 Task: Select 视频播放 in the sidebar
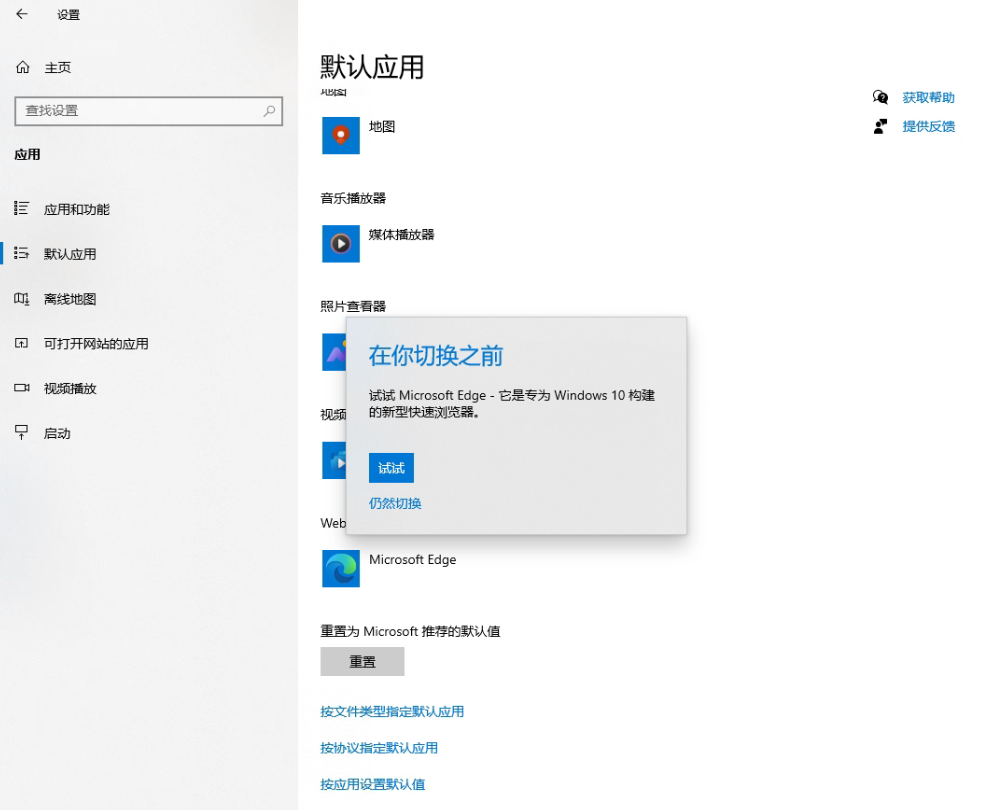[x=70, y=388]
